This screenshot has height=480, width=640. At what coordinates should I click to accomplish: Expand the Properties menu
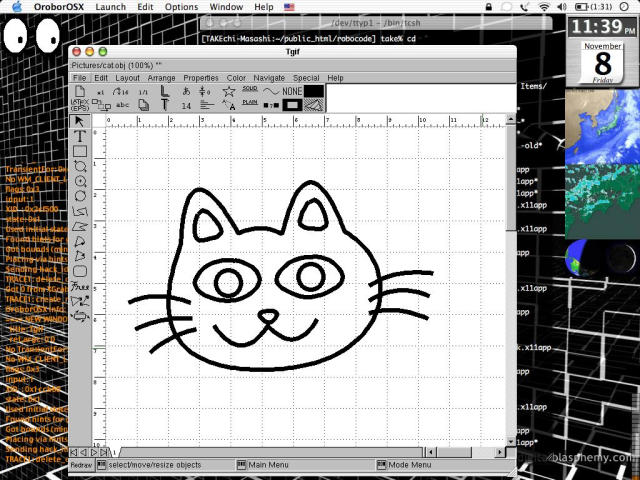[201, 78]
